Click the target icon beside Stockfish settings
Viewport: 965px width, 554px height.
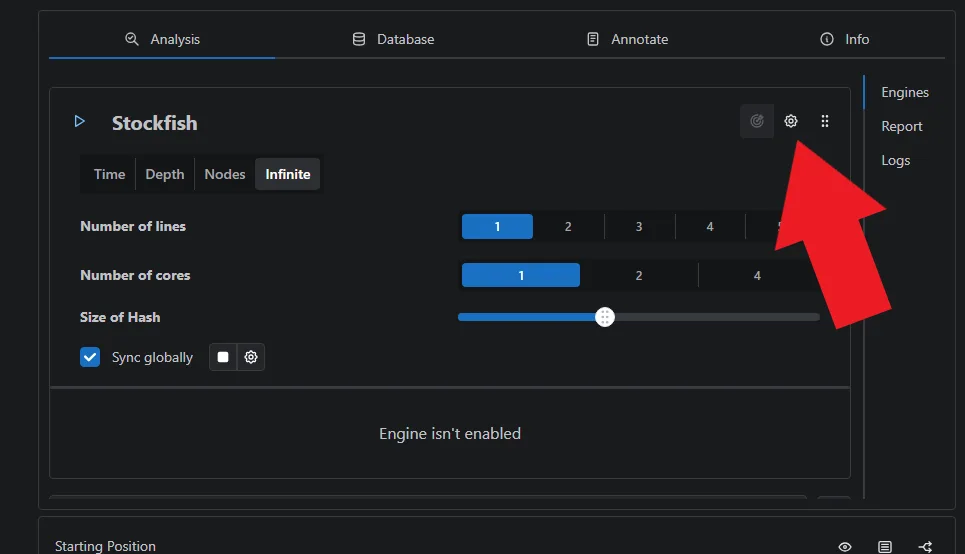pos(757,121)
